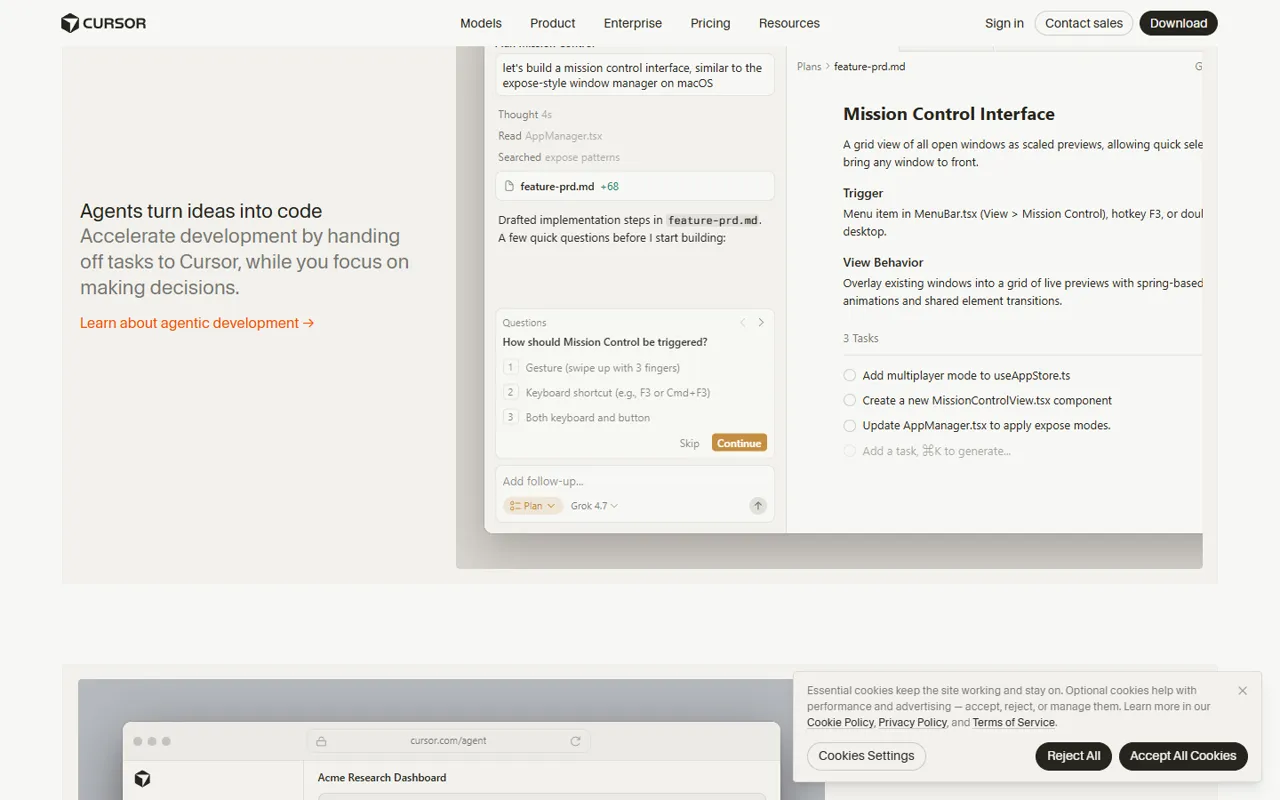Open Cookies Settings

point(866,756)
